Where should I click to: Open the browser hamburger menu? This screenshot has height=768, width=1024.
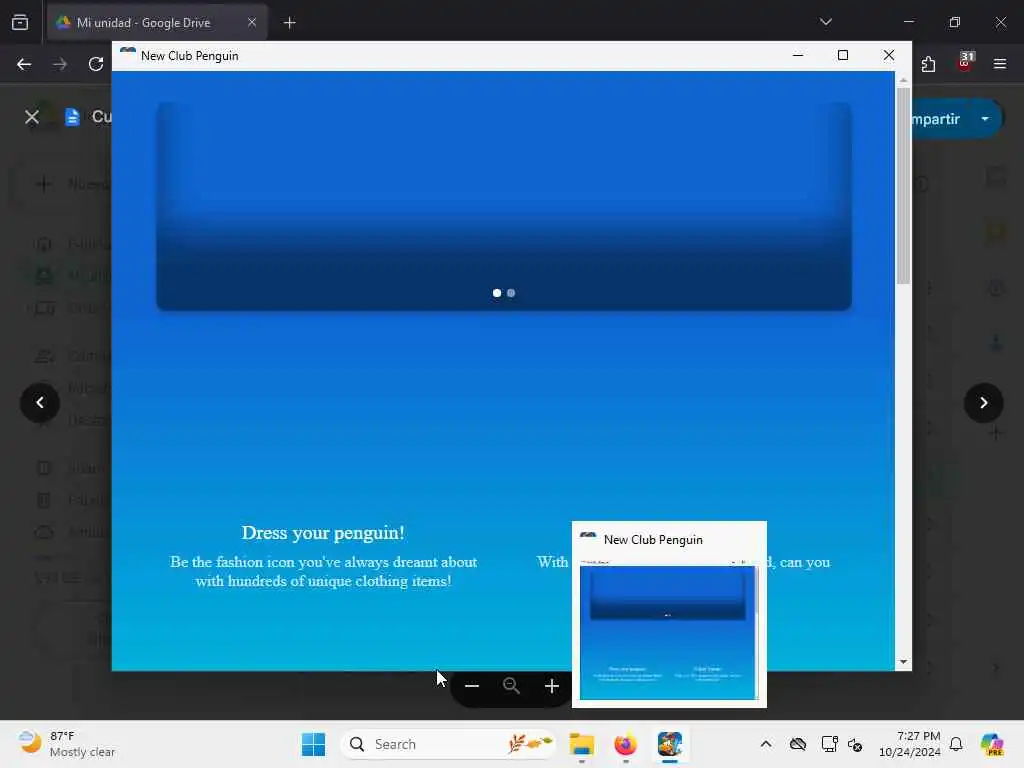1000,64
